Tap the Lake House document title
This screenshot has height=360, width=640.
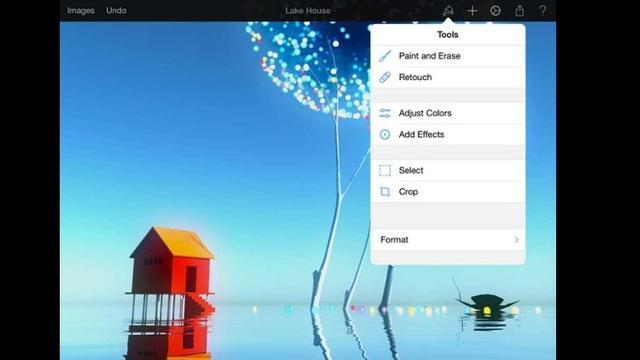(308, 11)
